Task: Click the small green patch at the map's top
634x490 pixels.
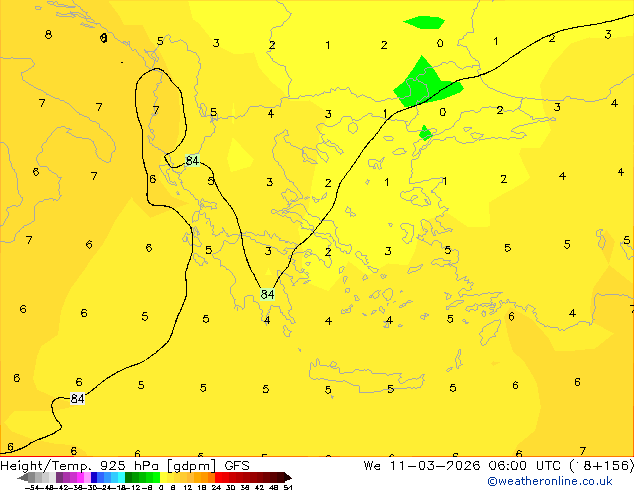Action: click(424, 22)
